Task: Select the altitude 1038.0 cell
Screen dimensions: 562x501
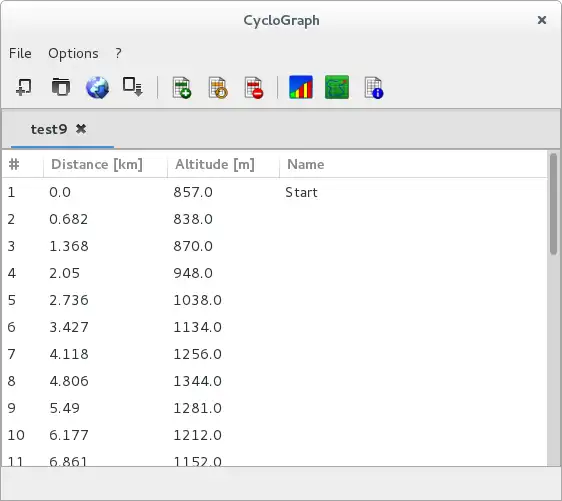Action: point(197,300)
